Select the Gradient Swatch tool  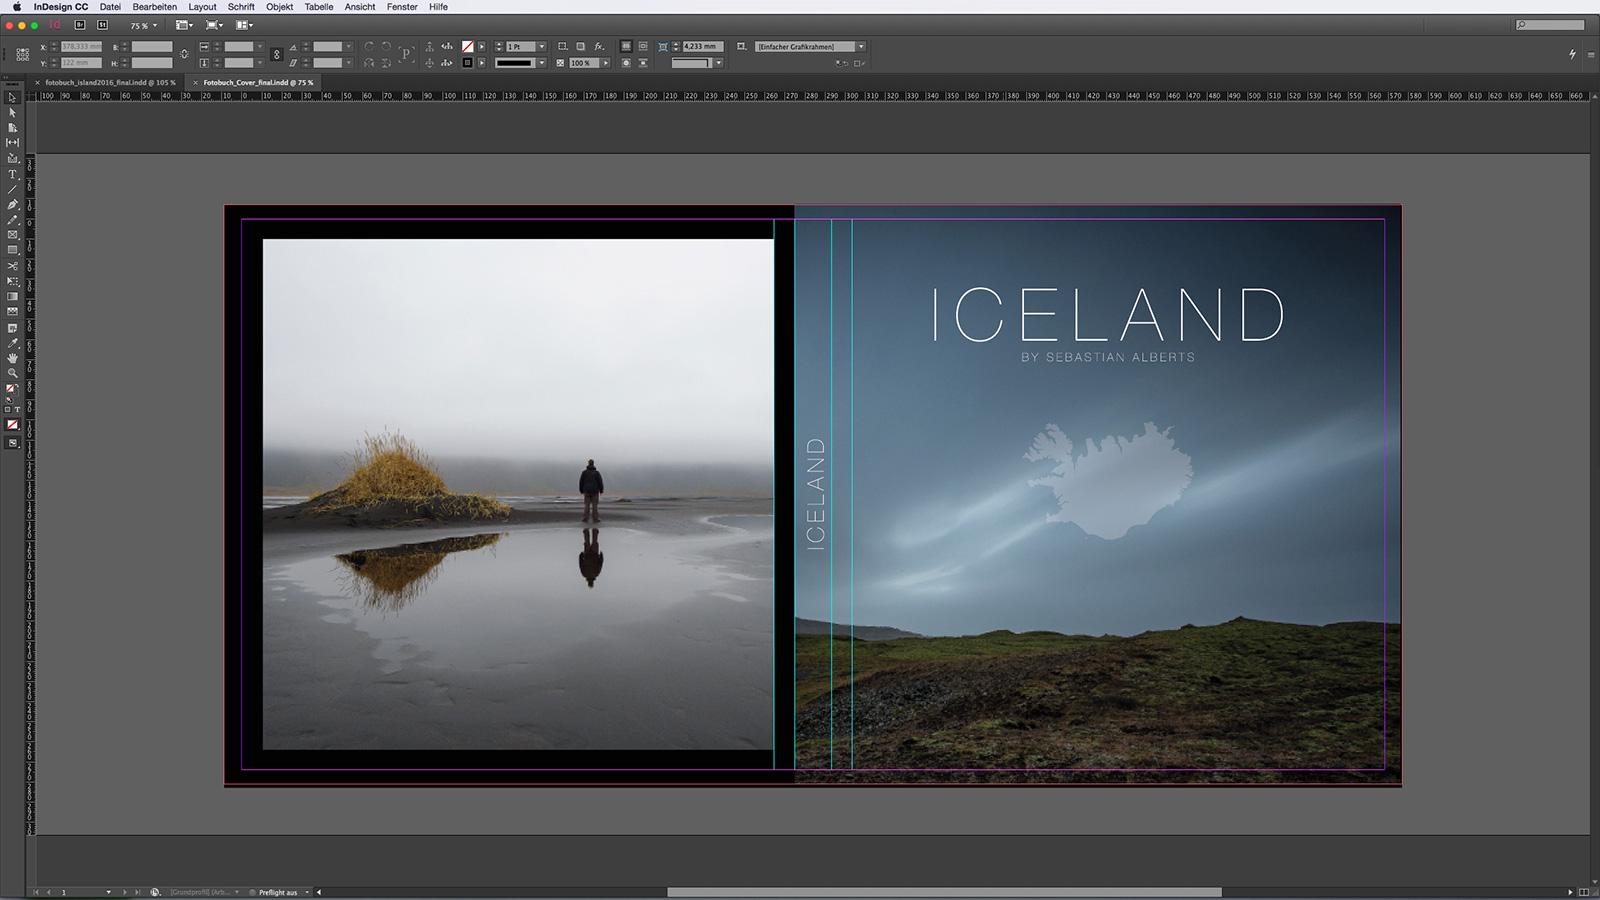(x=12, y=296)
